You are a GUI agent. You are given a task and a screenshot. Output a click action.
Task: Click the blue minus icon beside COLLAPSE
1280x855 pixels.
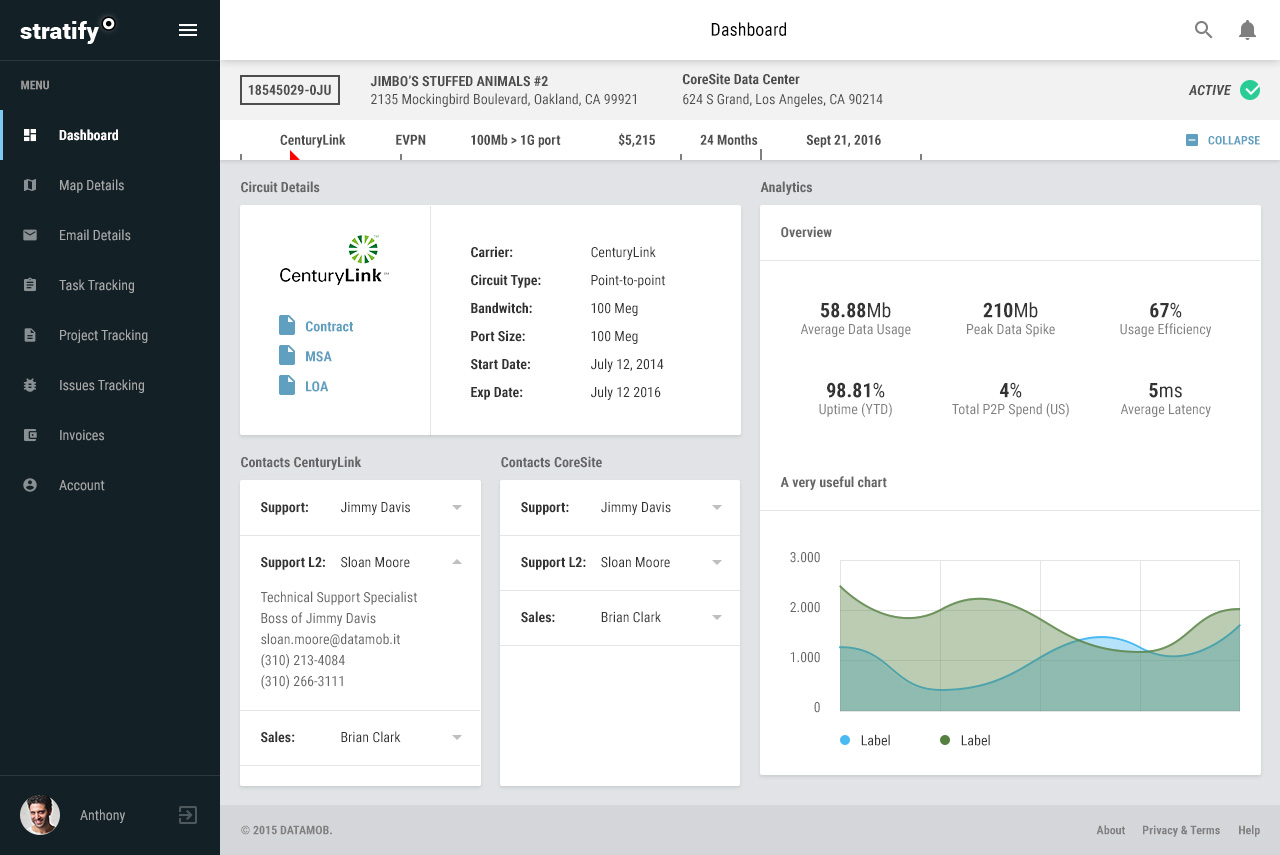coord(1192,140)
